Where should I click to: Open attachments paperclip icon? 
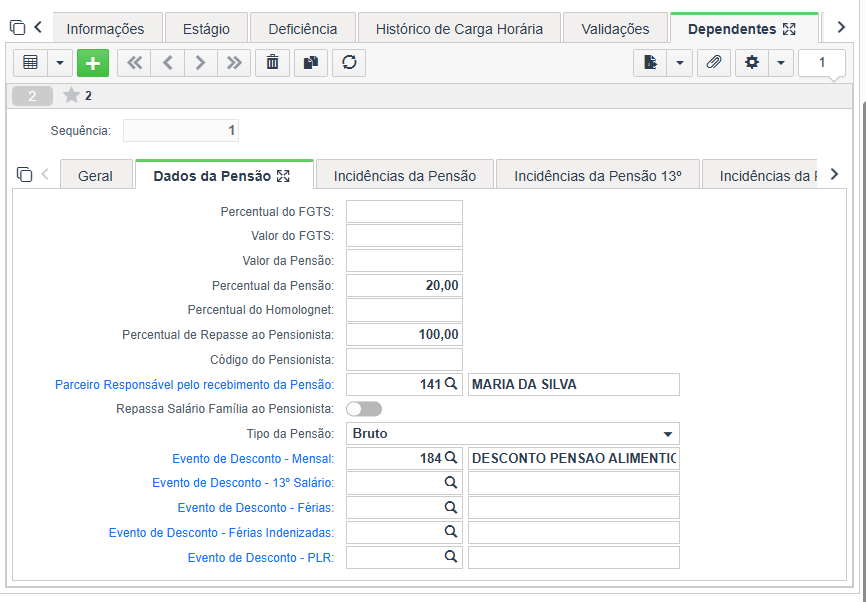coord(714,63)
